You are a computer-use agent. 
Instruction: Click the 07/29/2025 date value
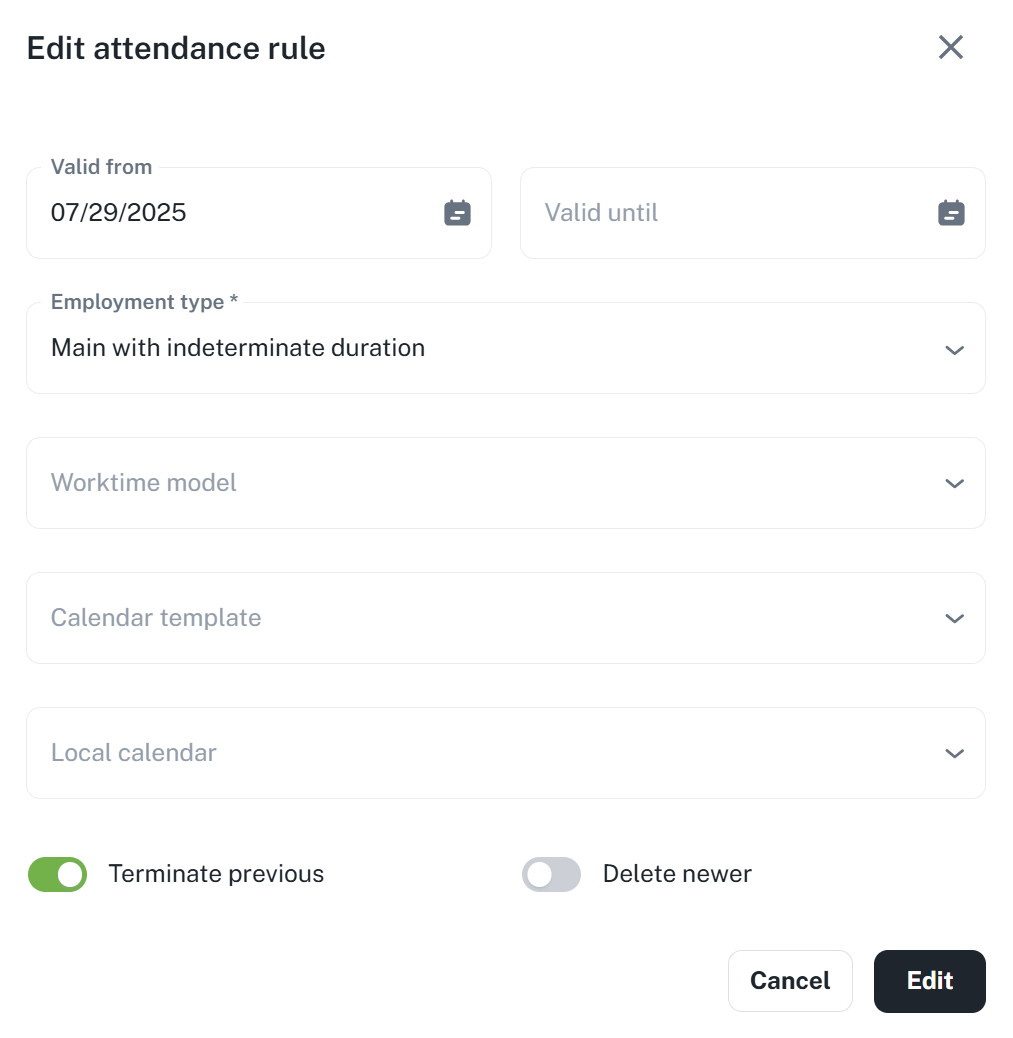pyautogui.click(x=119, y=213)
